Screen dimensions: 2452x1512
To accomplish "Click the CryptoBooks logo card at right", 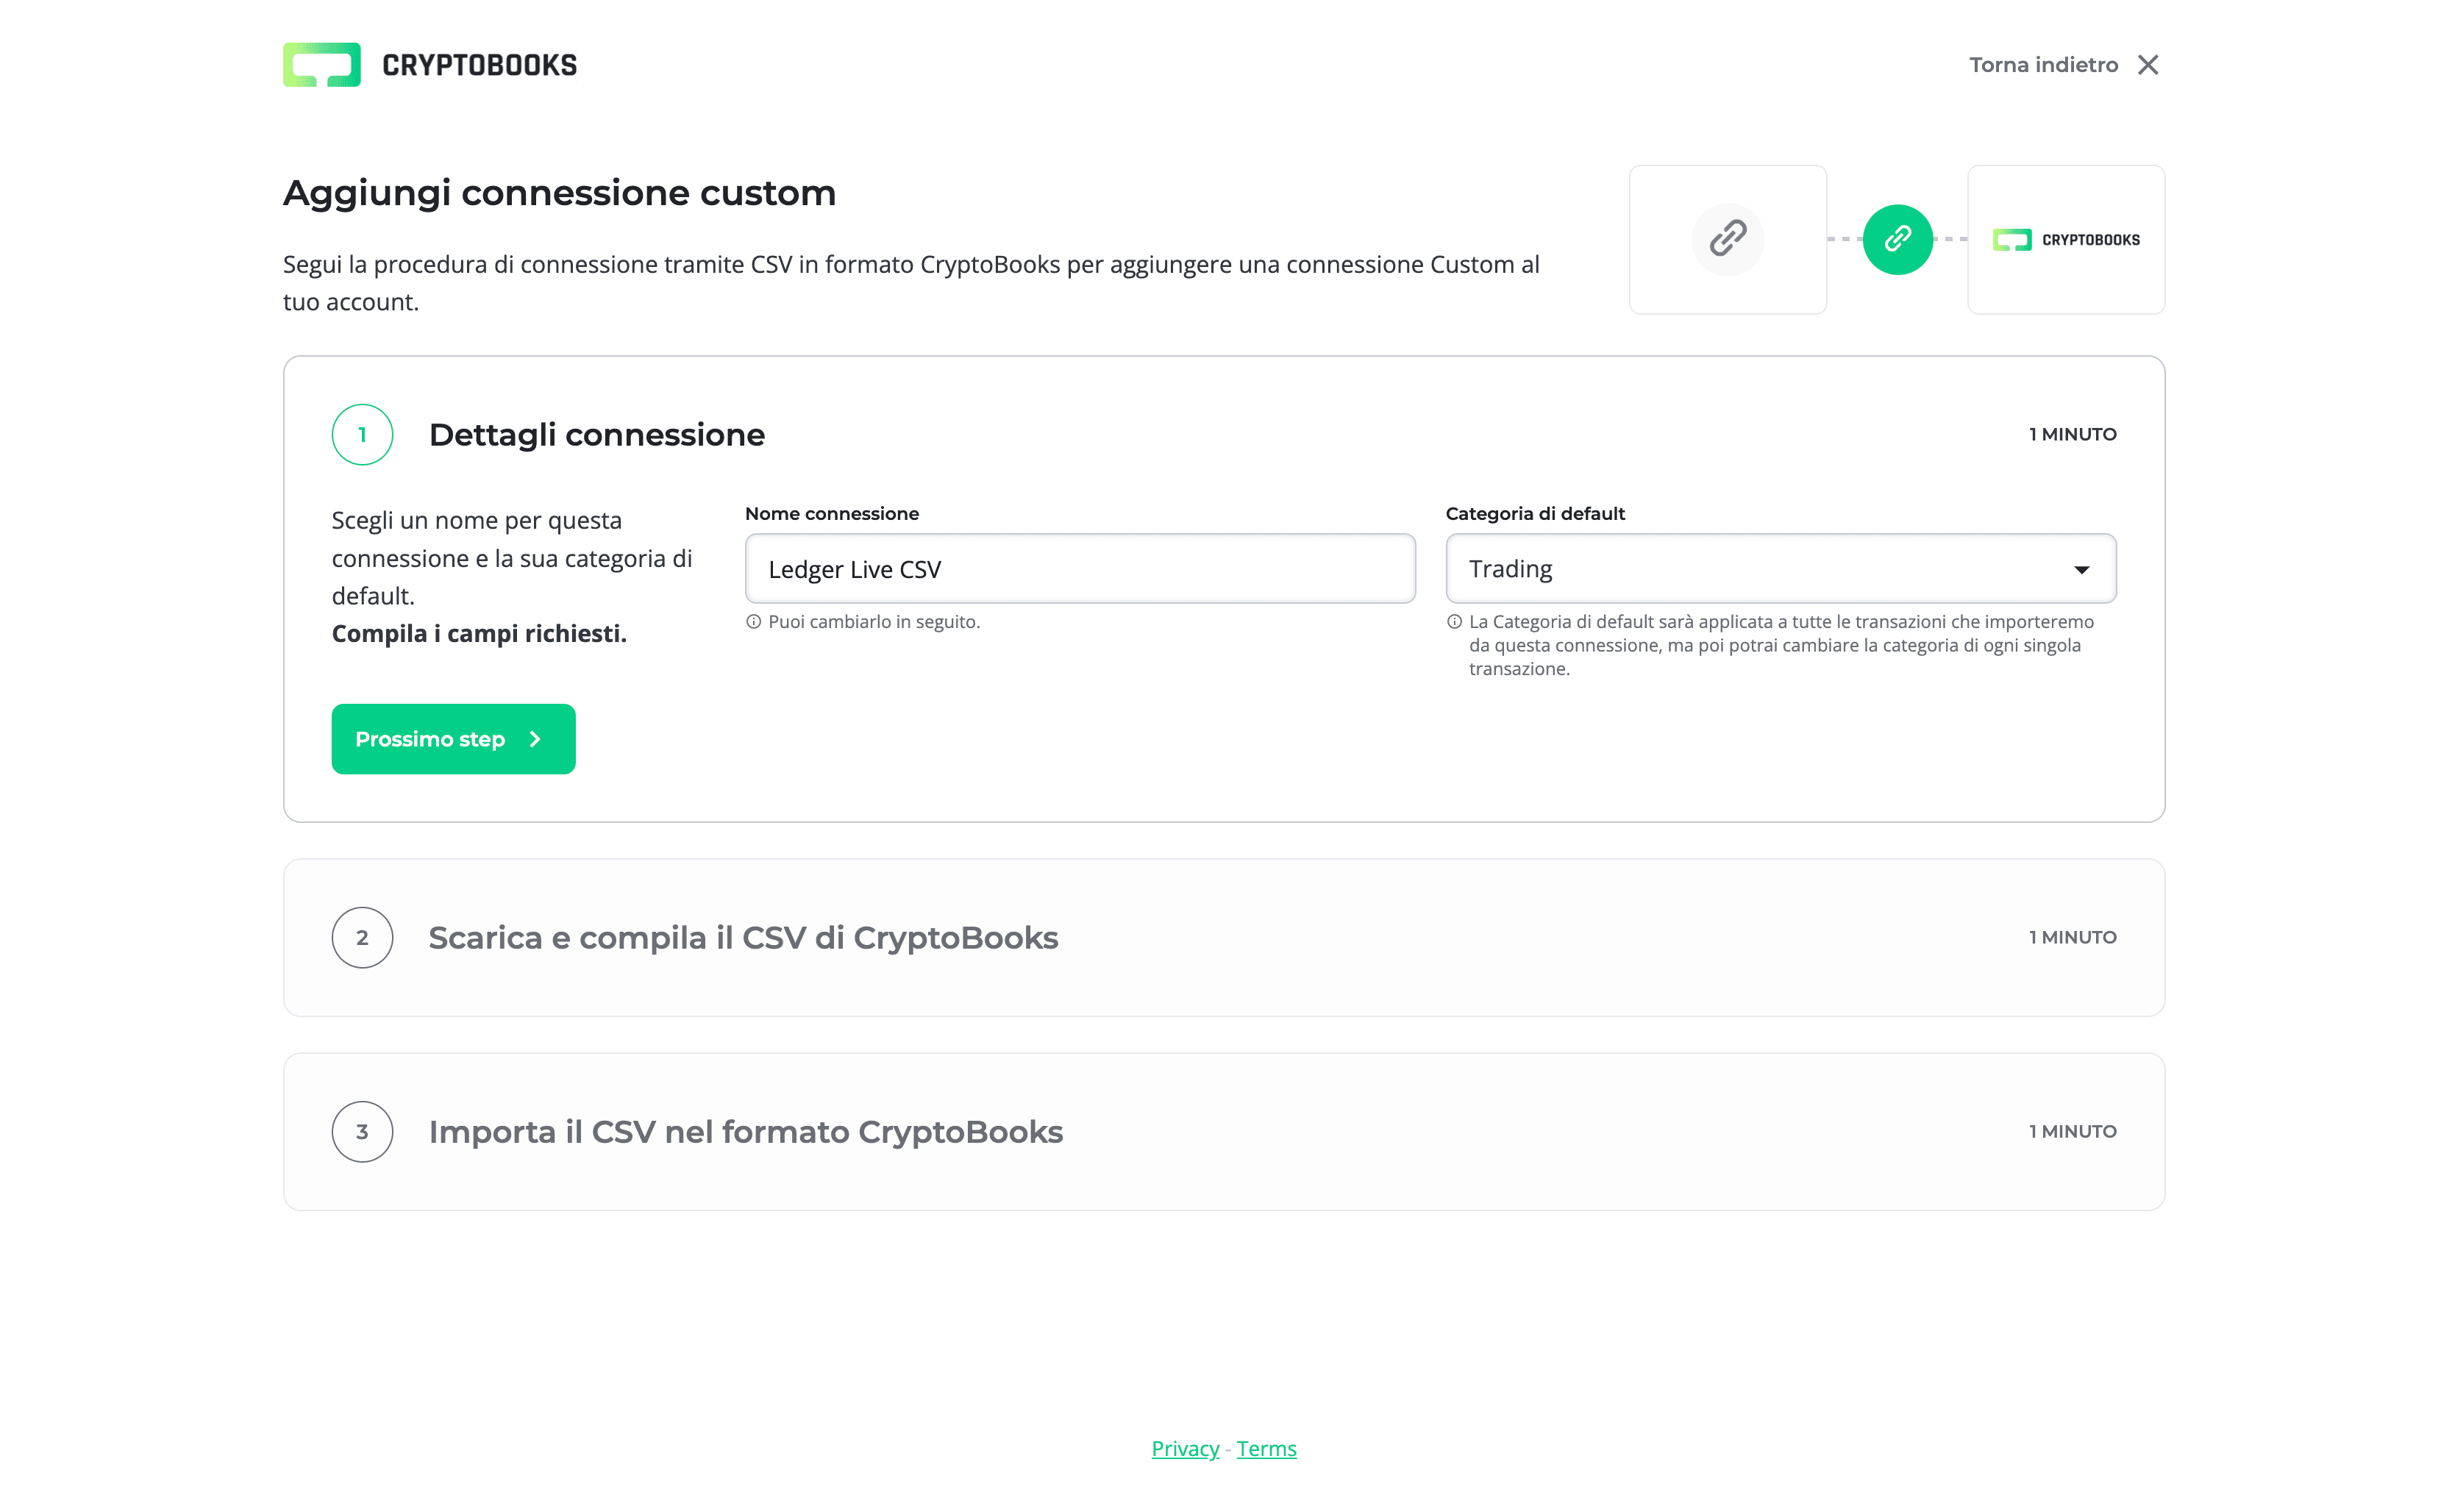I will click(2065, 240).
